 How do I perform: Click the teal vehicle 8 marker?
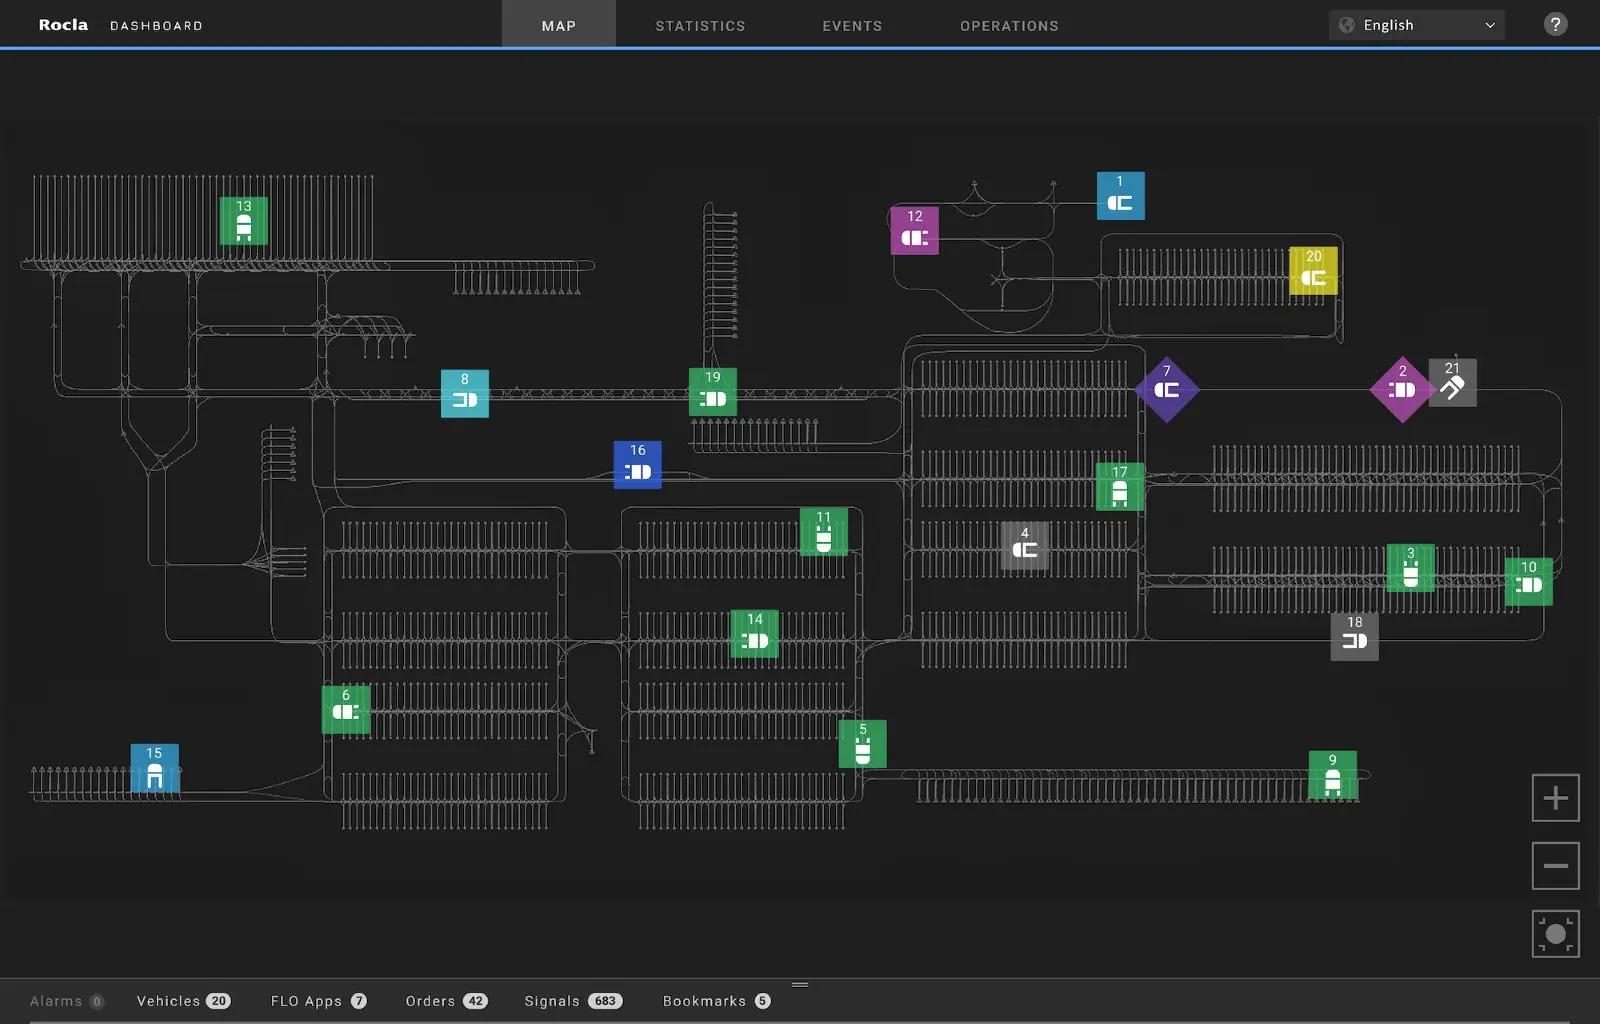point(465,394)
